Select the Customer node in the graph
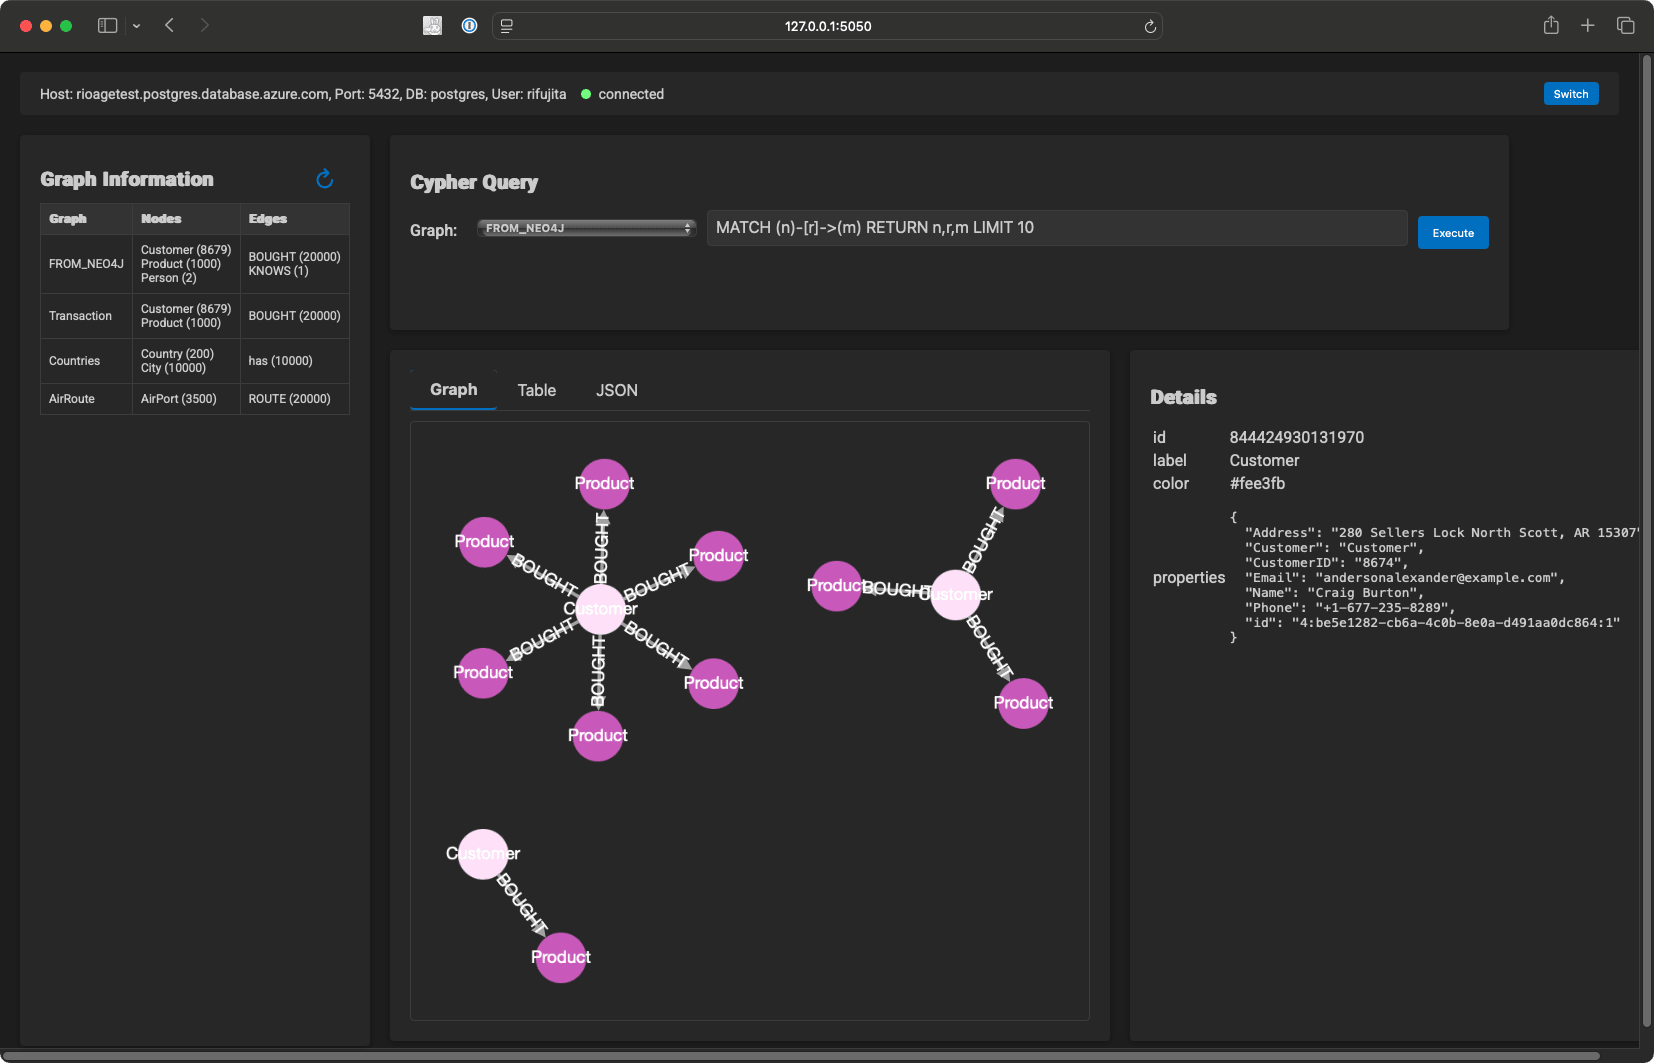The width and height of the screenshot is (1654, 1063). coord(600,608)
